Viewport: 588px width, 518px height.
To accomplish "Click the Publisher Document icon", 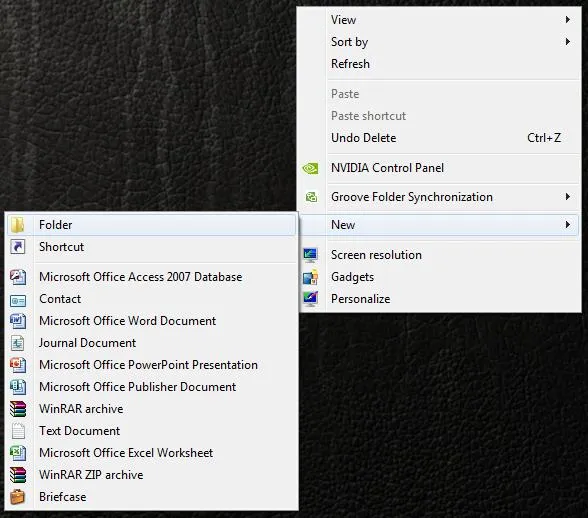I will tap(18, 387).
